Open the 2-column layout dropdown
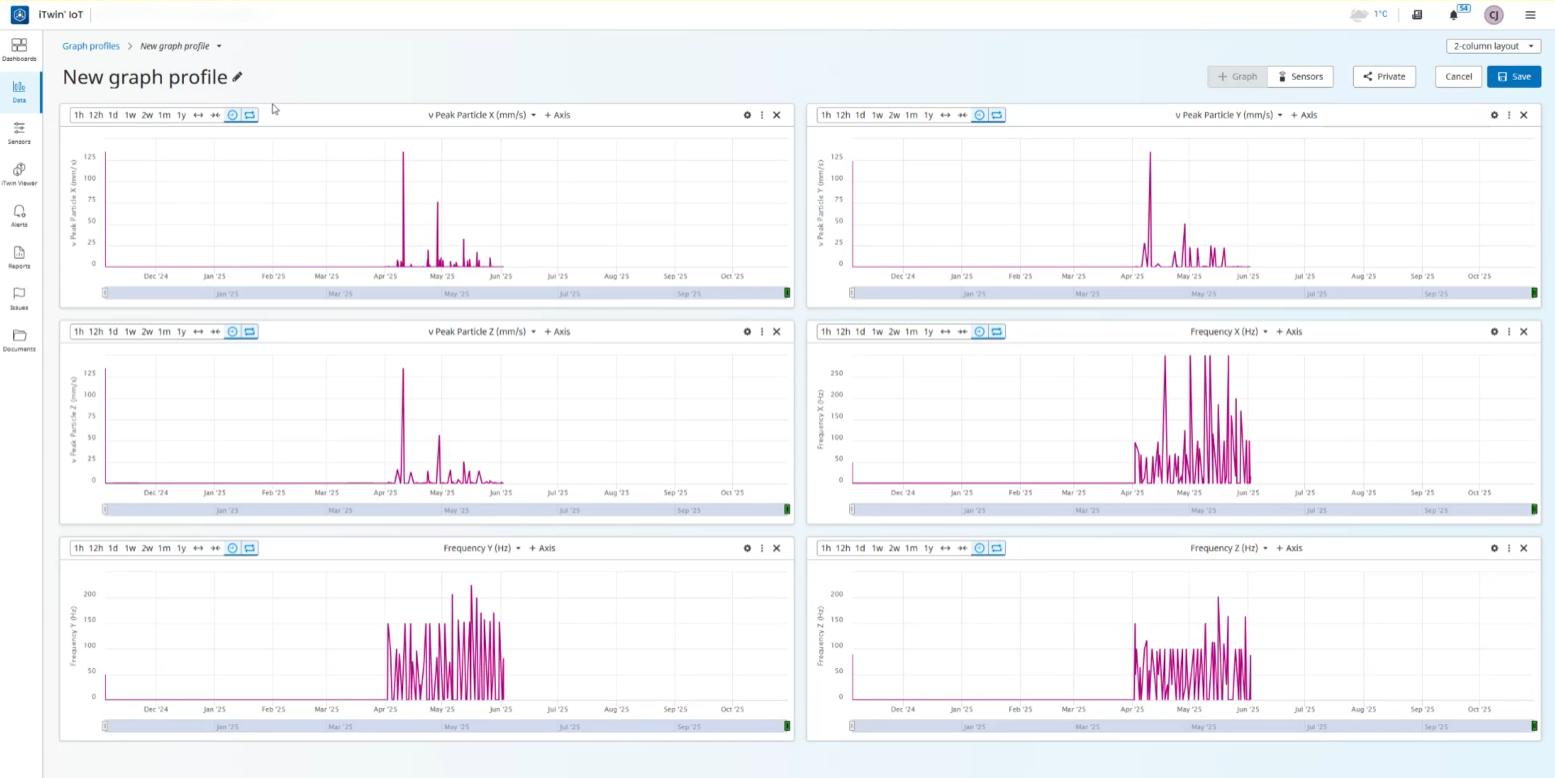The image size is (1555, 778). tap(1493, 46)
